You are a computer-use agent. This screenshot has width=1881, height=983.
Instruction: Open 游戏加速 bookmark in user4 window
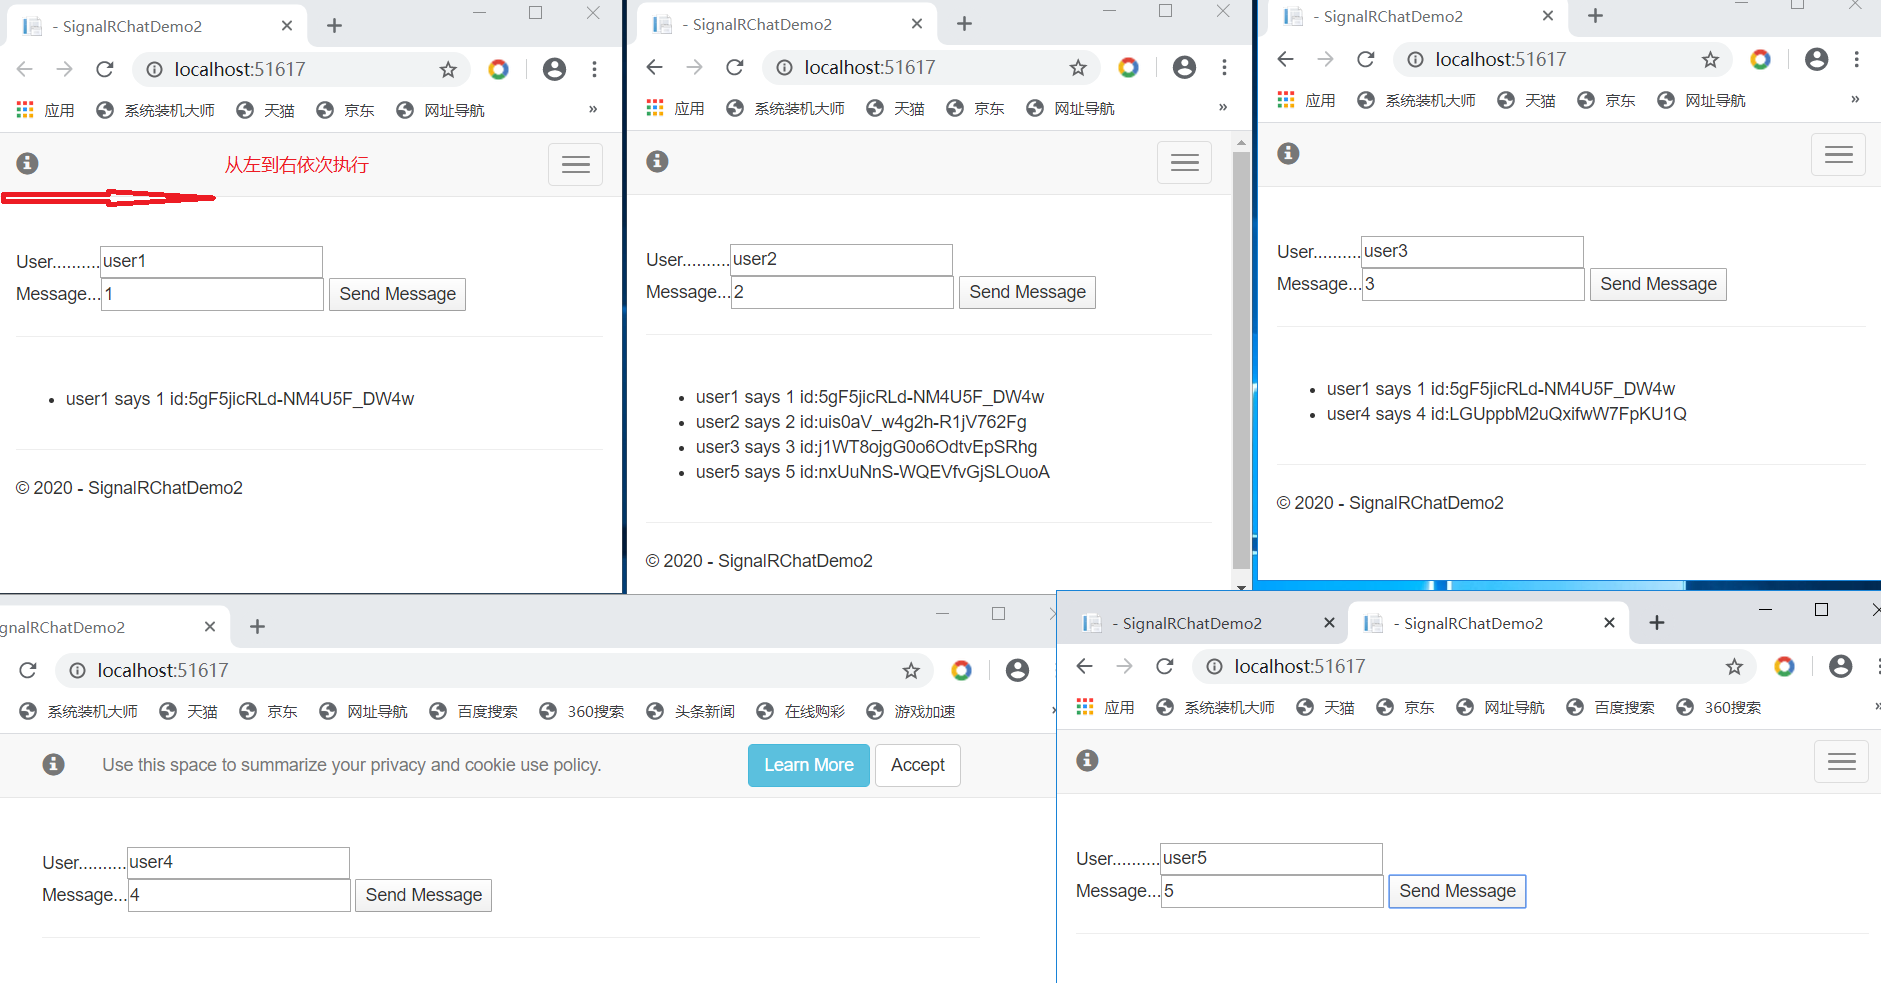pyautogui.click(x=910, y=711)
